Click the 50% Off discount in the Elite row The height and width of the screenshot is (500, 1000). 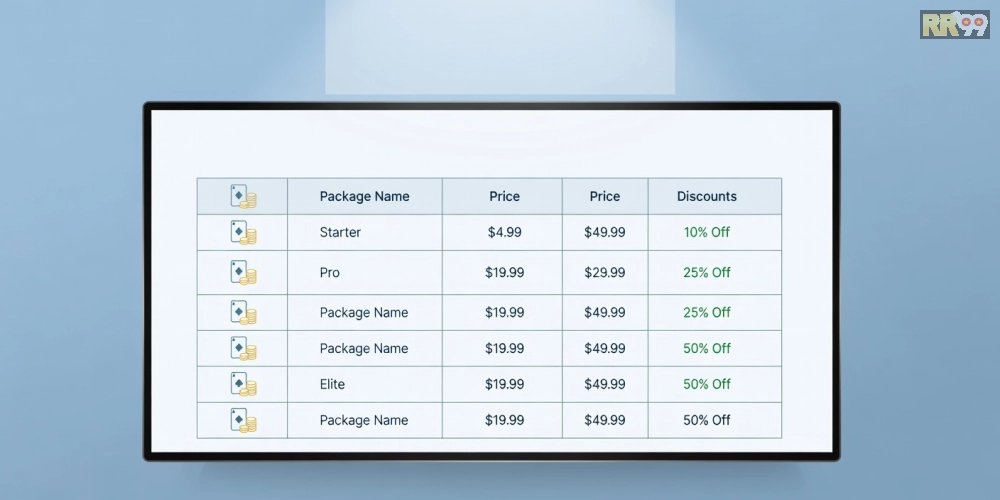(707, 384)
